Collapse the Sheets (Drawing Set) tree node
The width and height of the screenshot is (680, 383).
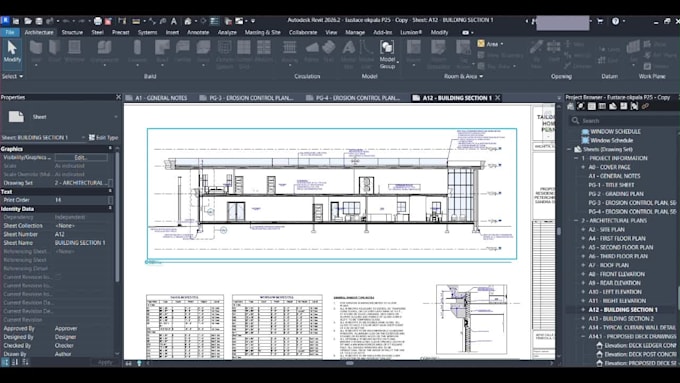pos(569,149)
